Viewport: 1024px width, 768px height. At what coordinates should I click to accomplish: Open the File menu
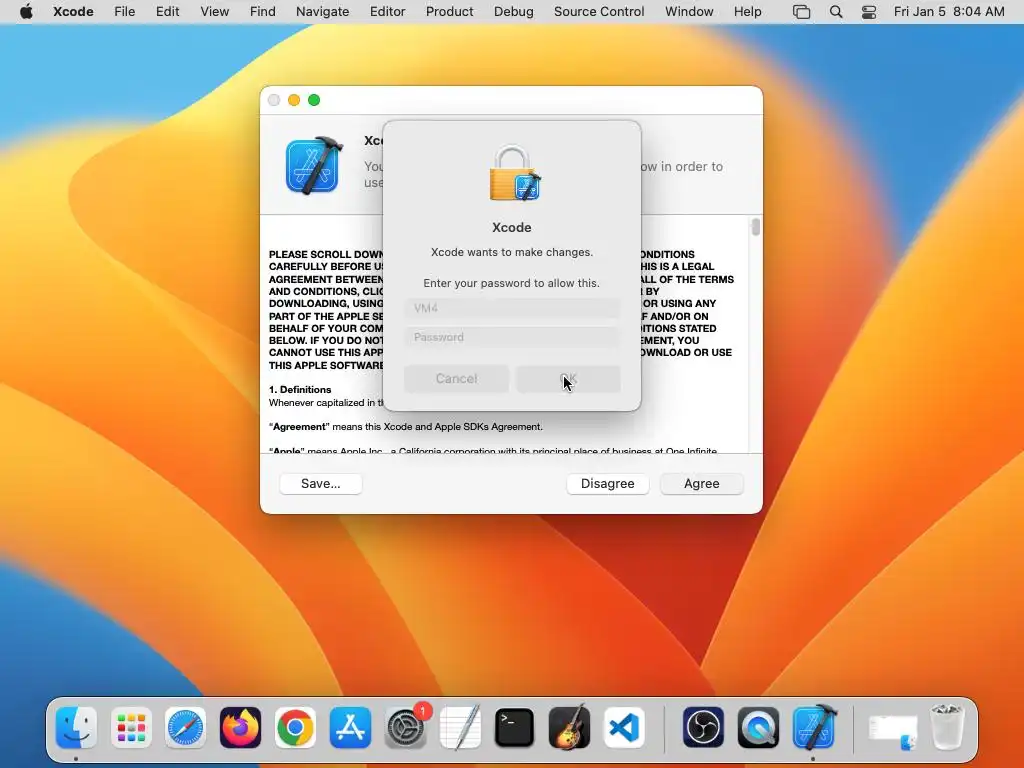pos(124,12)
